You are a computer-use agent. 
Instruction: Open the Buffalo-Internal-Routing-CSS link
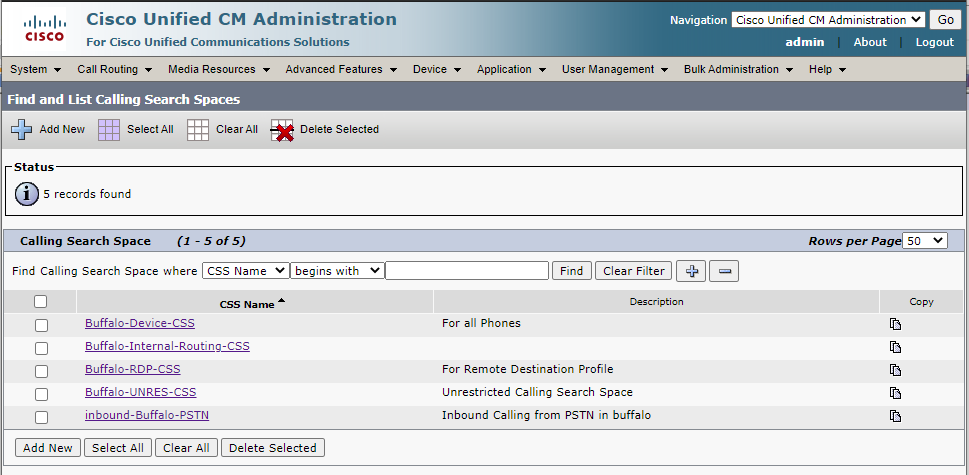(x=167, y=346)
